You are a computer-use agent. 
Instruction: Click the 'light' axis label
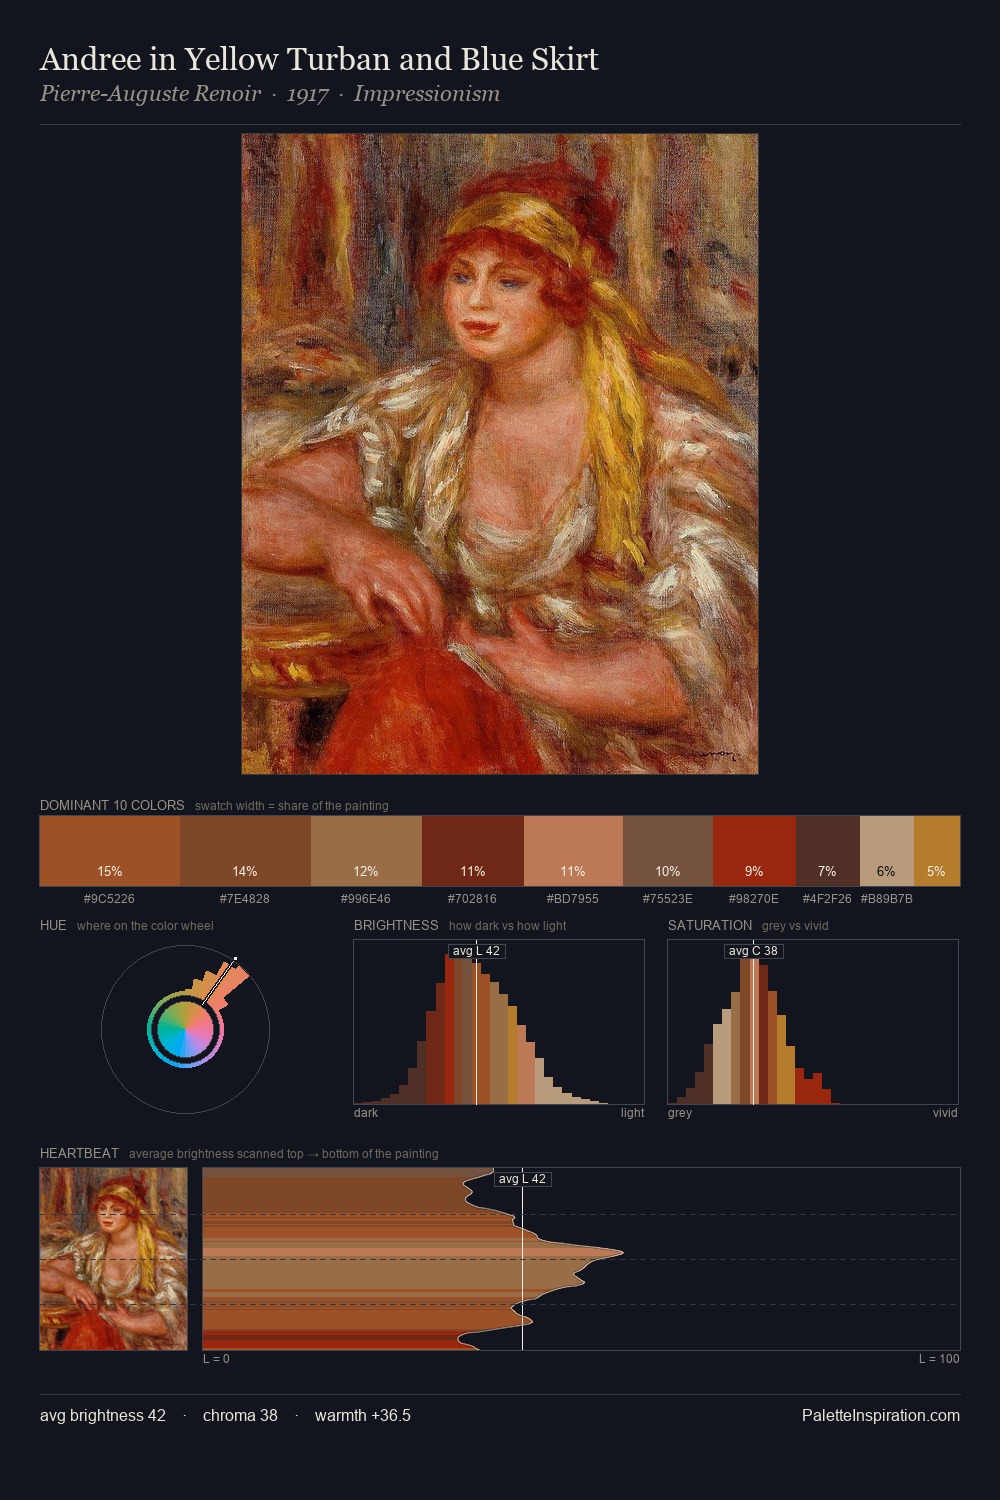pos(632,1113)
